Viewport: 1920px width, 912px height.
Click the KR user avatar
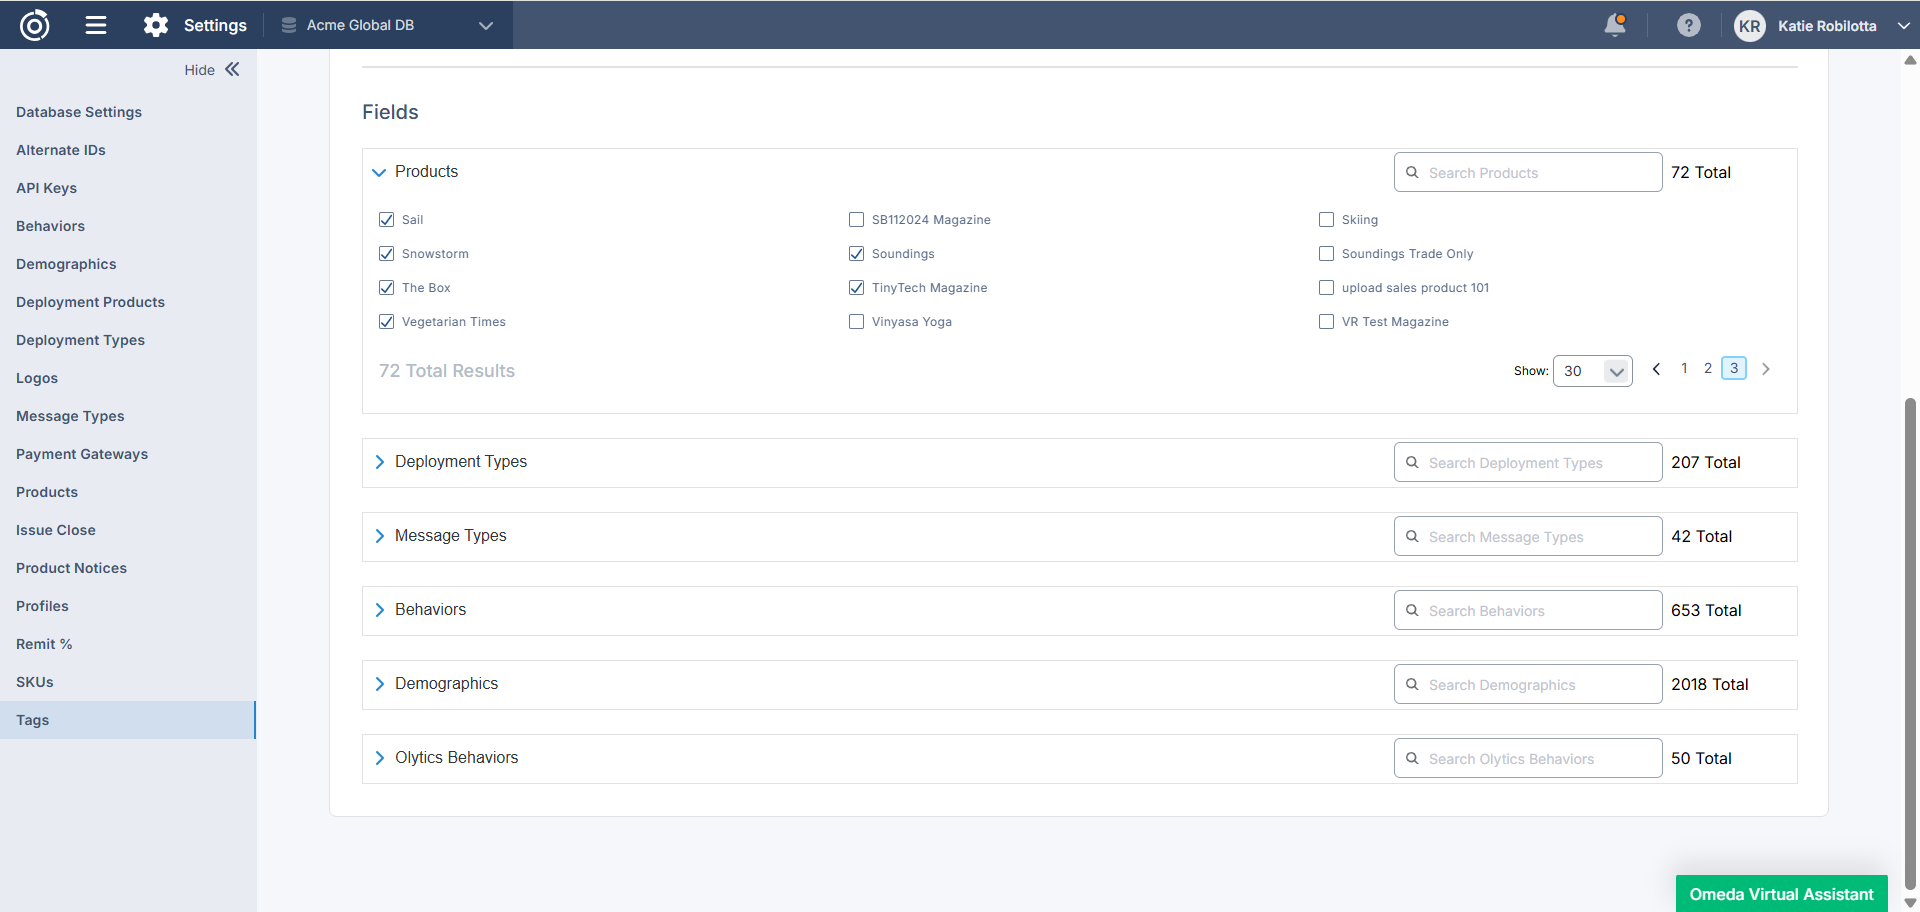1749,26
